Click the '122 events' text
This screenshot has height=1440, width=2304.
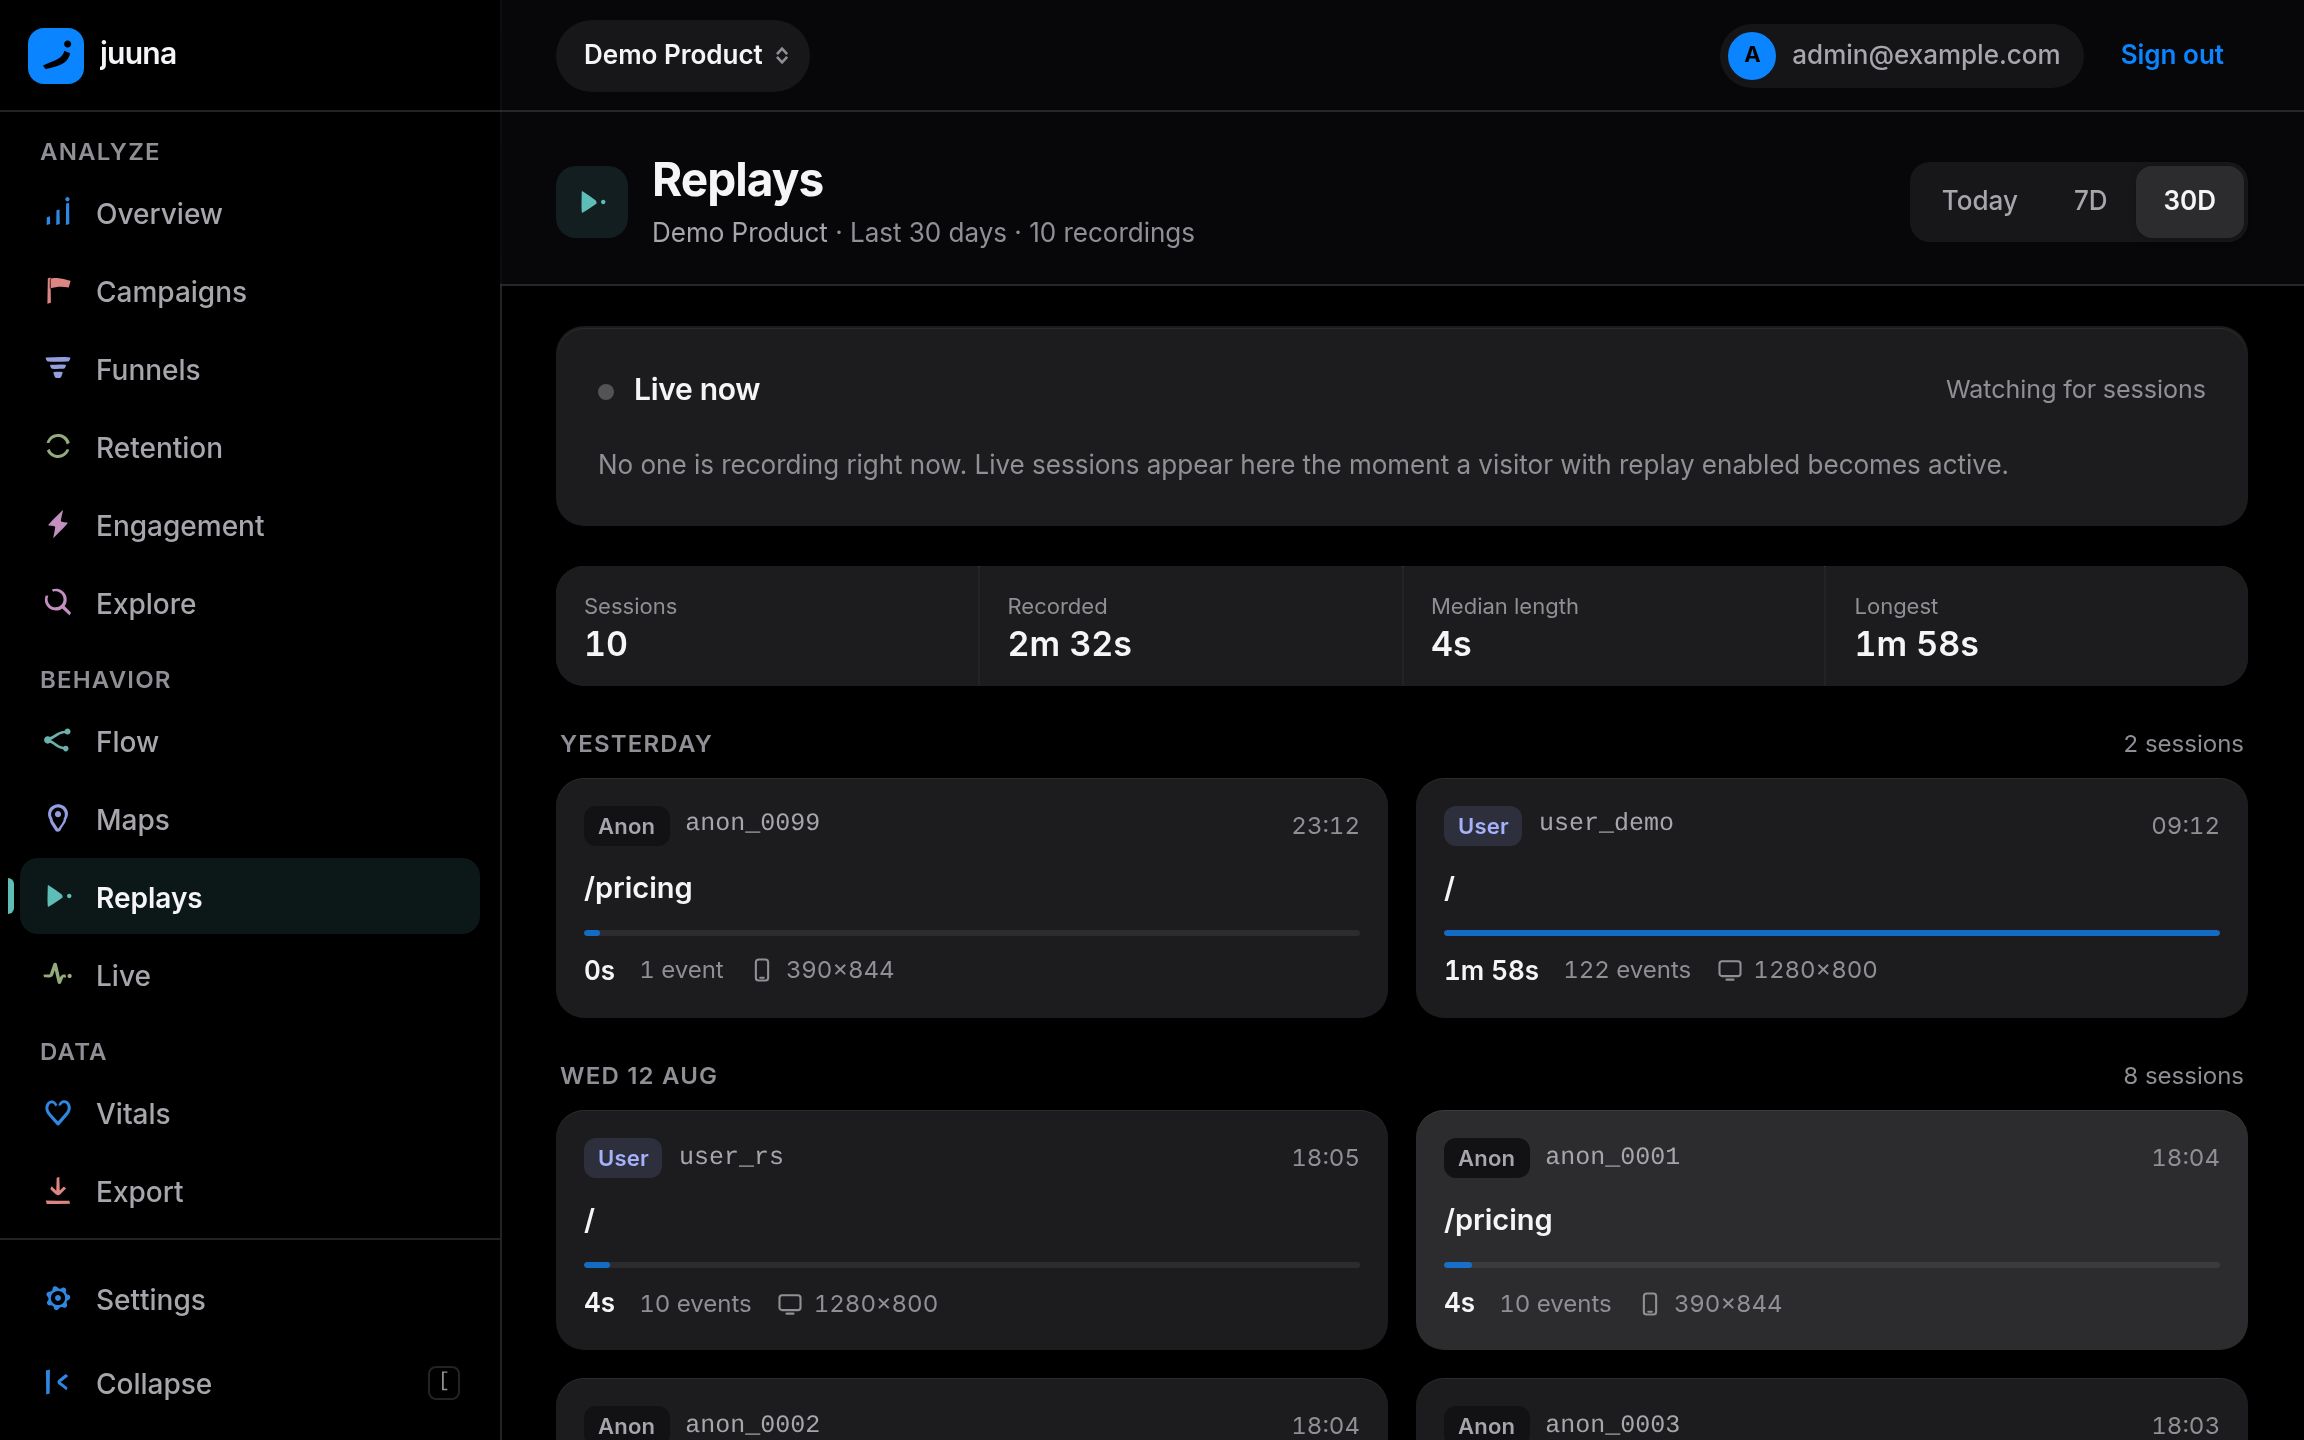click(1627, 970)
